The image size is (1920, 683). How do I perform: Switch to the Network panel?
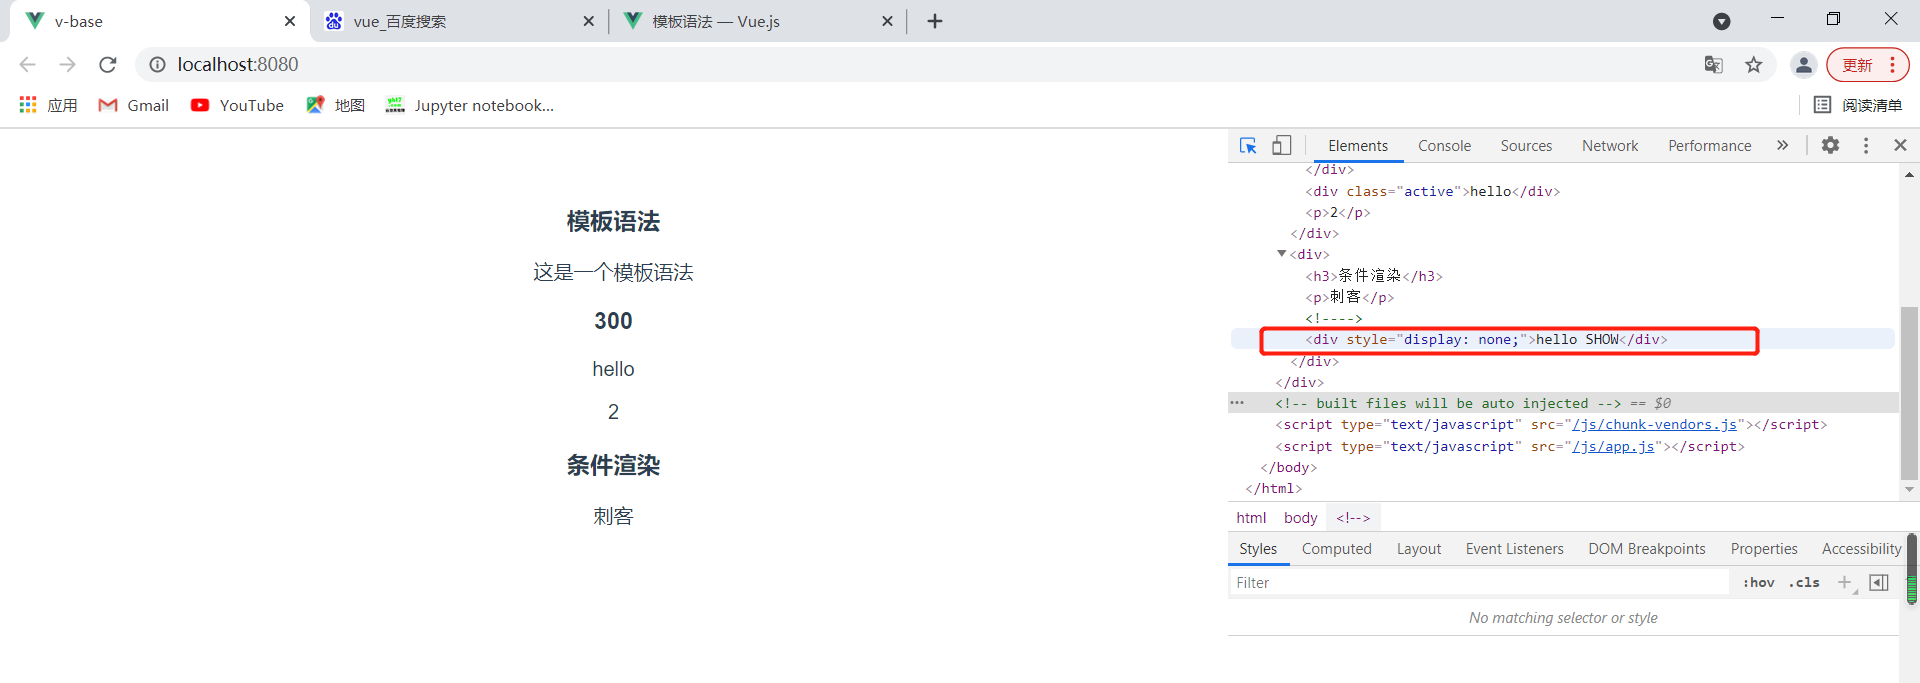click(x=1610, y=146)
